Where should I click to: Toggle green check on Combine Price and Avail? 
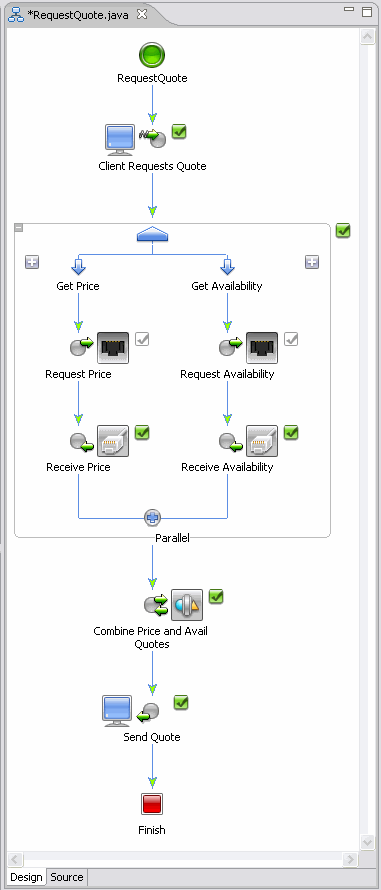coord(216,597)
